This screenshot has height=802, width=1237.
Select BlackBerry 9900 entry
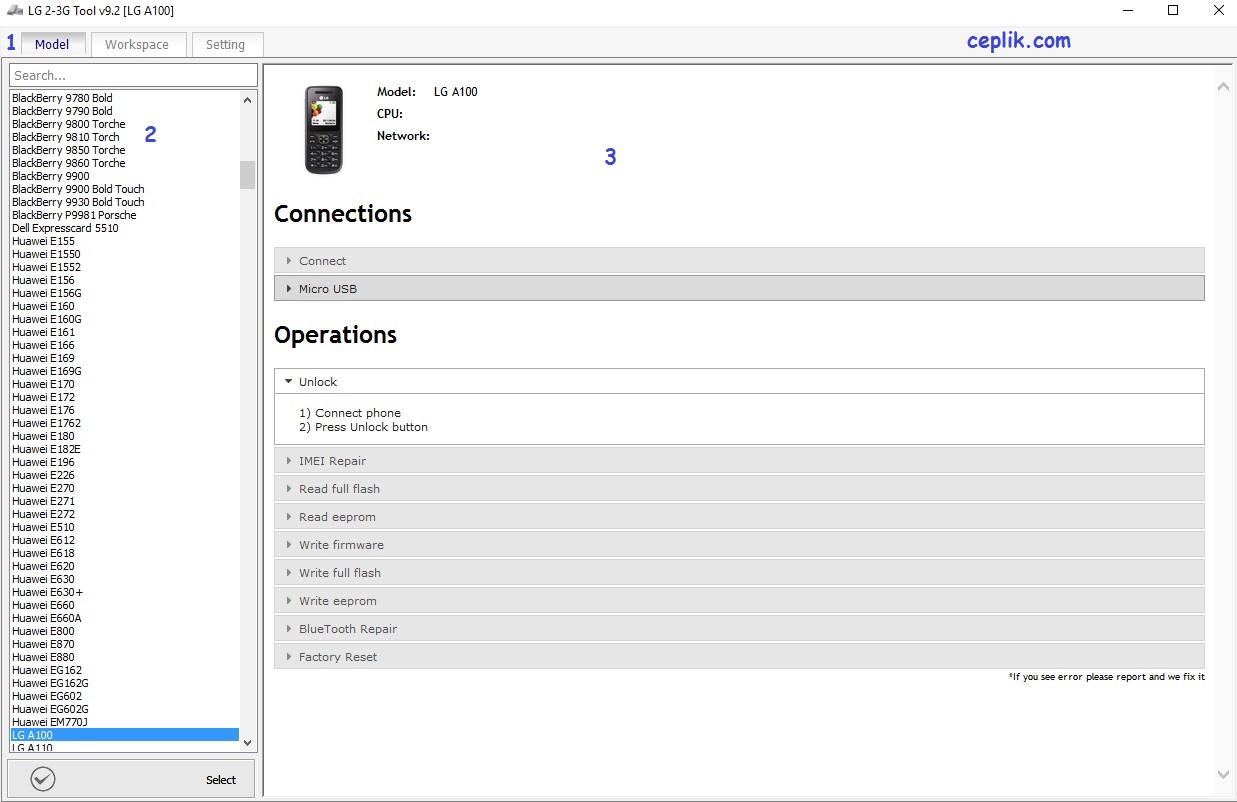click(51, 176)
